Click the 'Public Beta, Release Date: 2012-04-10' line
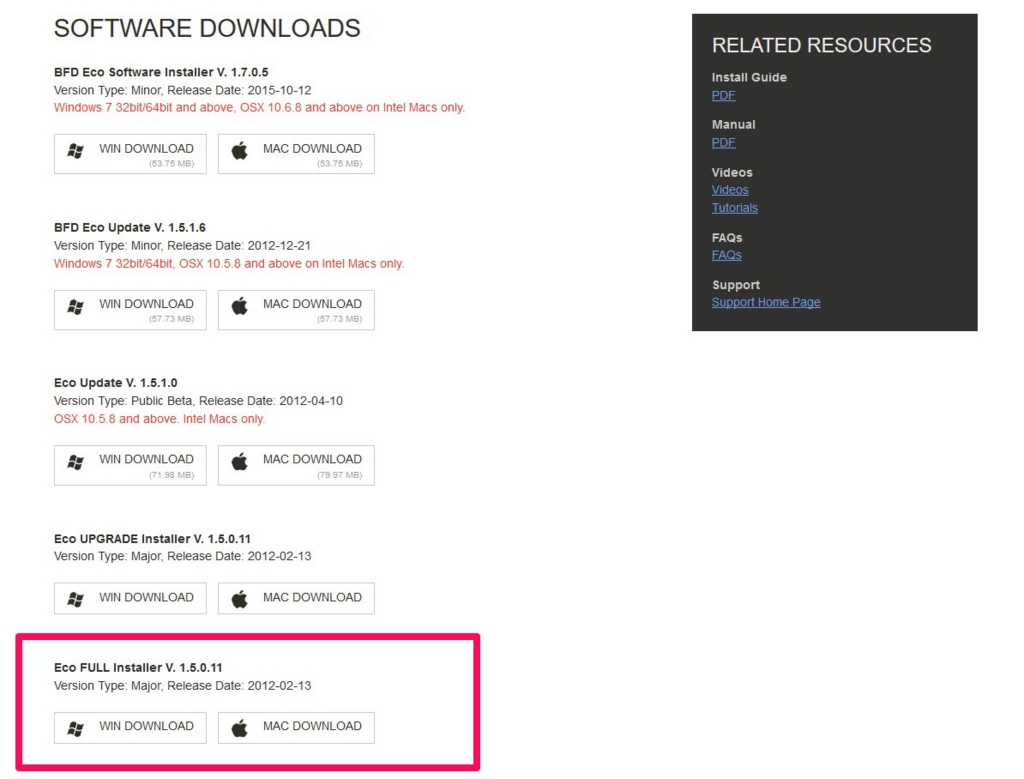Viewport: 1024px width, 779px height. tap(198, 401)
